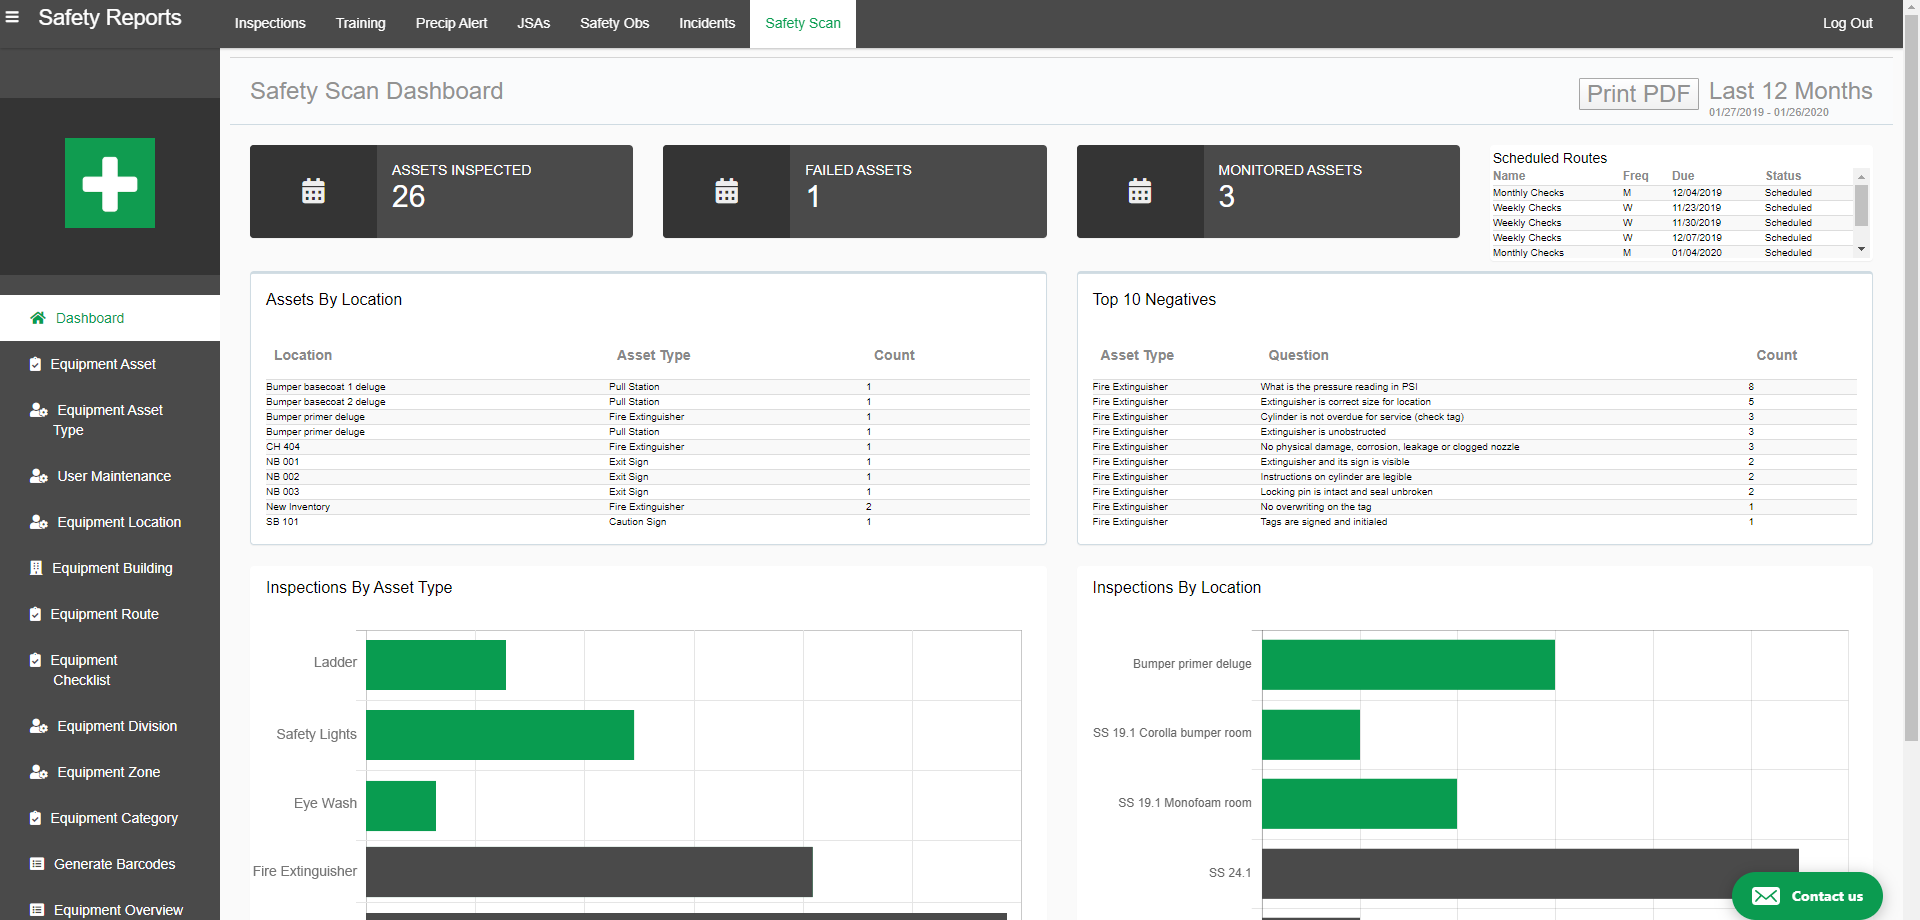Click the Equipment Division icon
This screenshot has width=1920, height=920.
point(39,726)
